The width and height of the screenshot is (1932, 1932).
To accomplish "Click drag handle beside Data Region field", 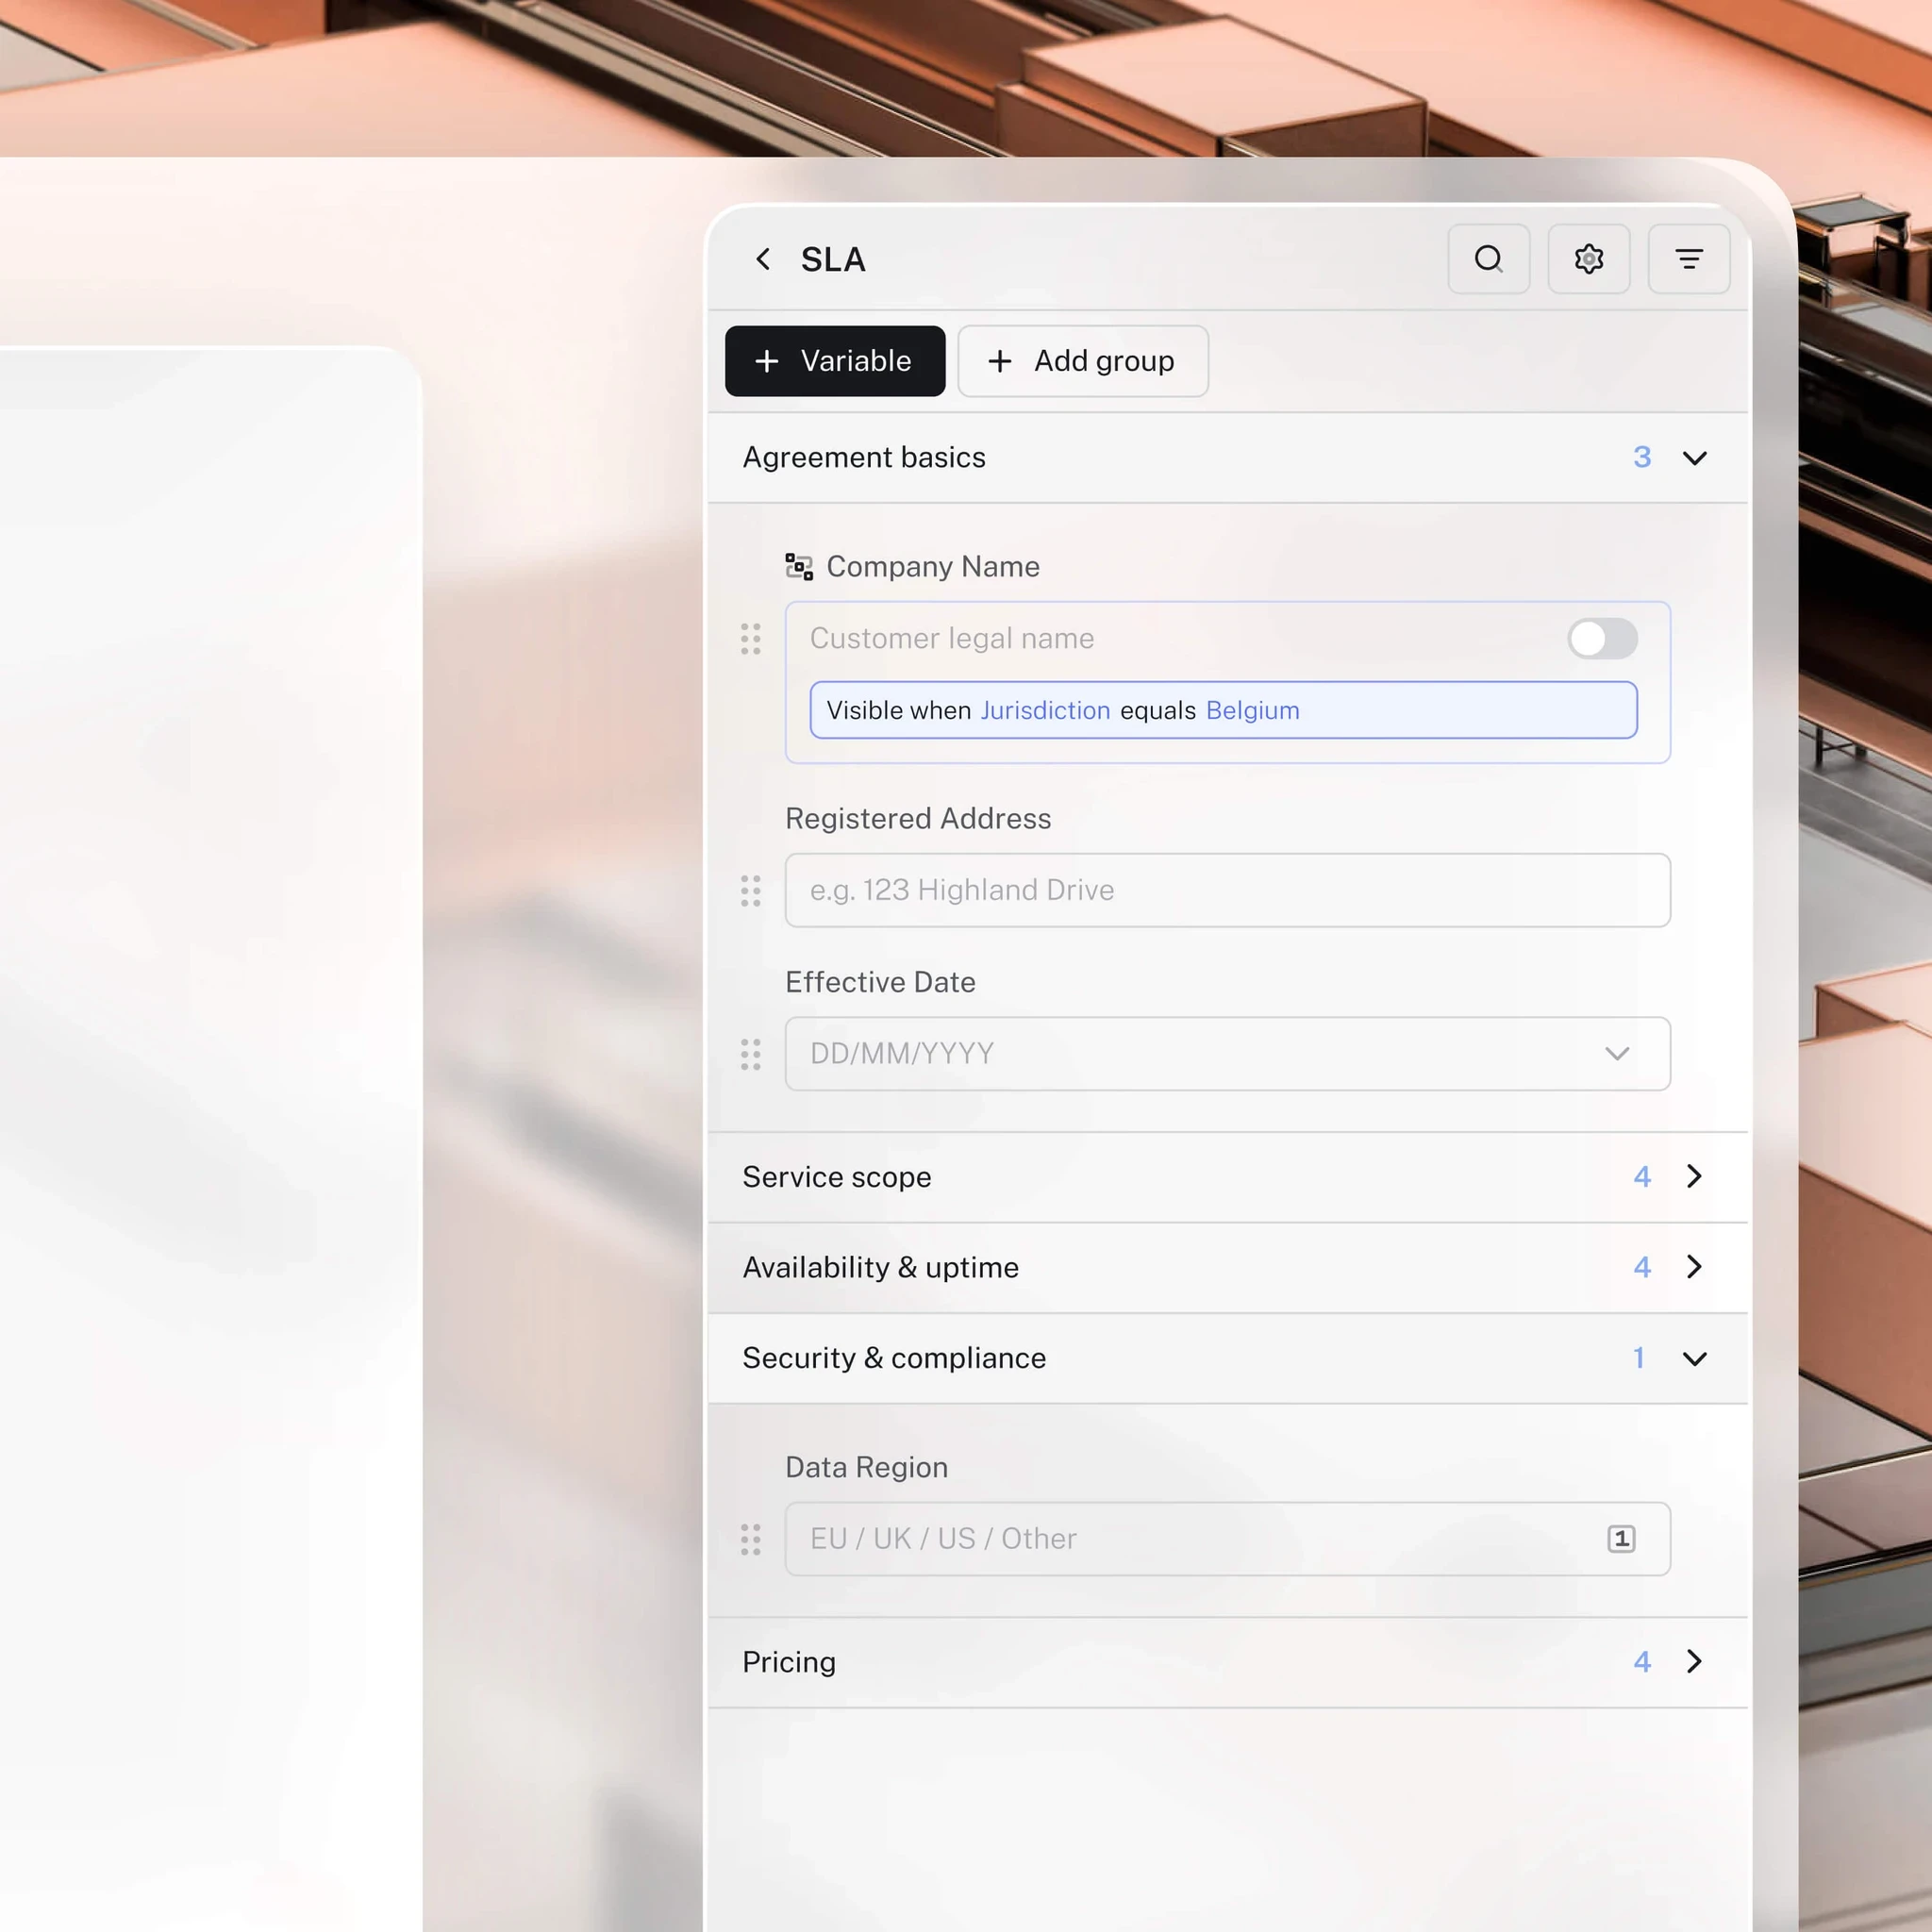I will (750, 1539).
